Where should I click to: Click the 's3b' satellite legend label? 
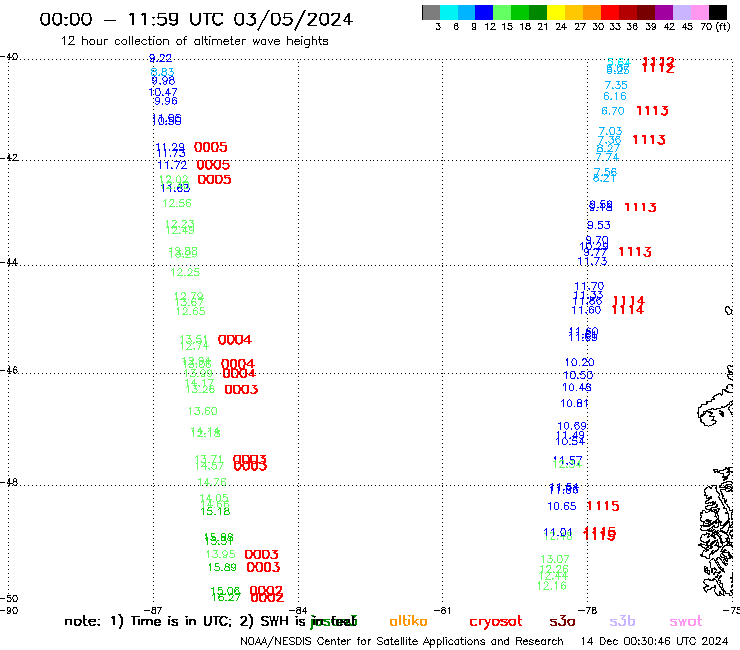pyautogui.click(x=622, y=621)
